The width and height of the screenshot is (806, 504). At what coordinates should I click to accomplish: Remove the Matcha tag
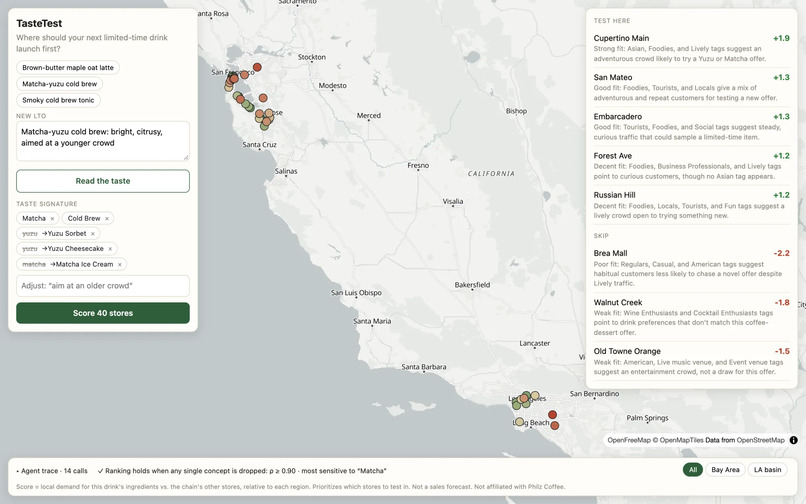pyautogui.click(x=52, y=219)
